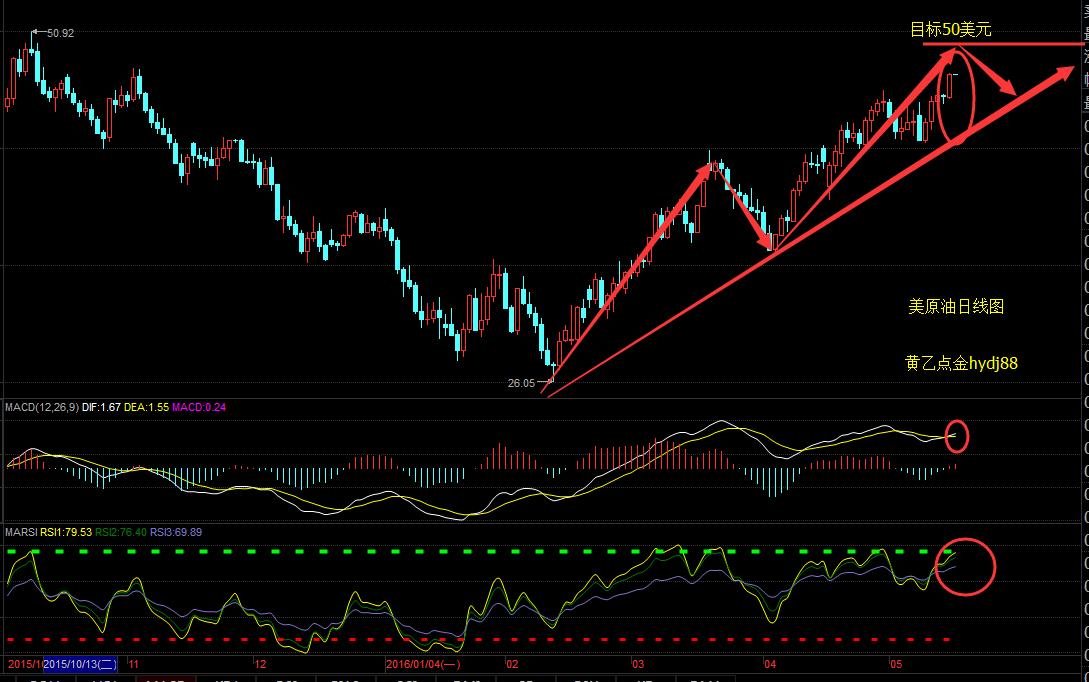The image size is (1089, 682).
Task: Click the 2016/01/04 date marker
Action: click(x=423, y=664)
